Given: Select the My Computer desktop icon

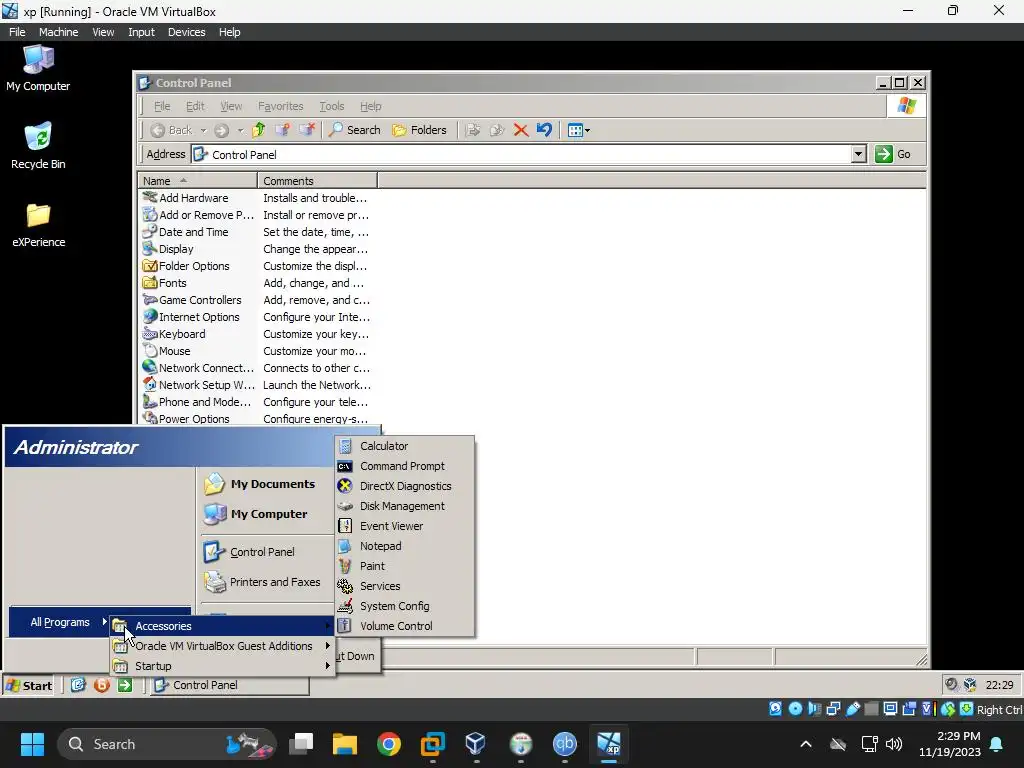Looking at the screenshot, I should [38, 68].
